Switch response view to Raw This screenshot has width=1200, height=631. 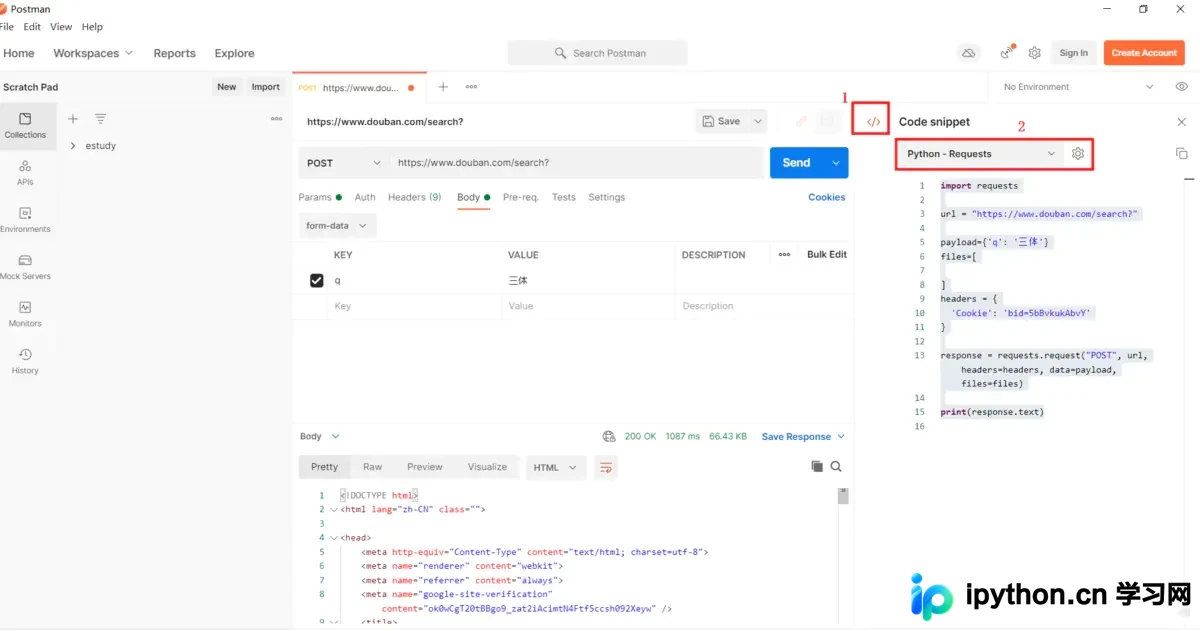[x=372, y=467]
